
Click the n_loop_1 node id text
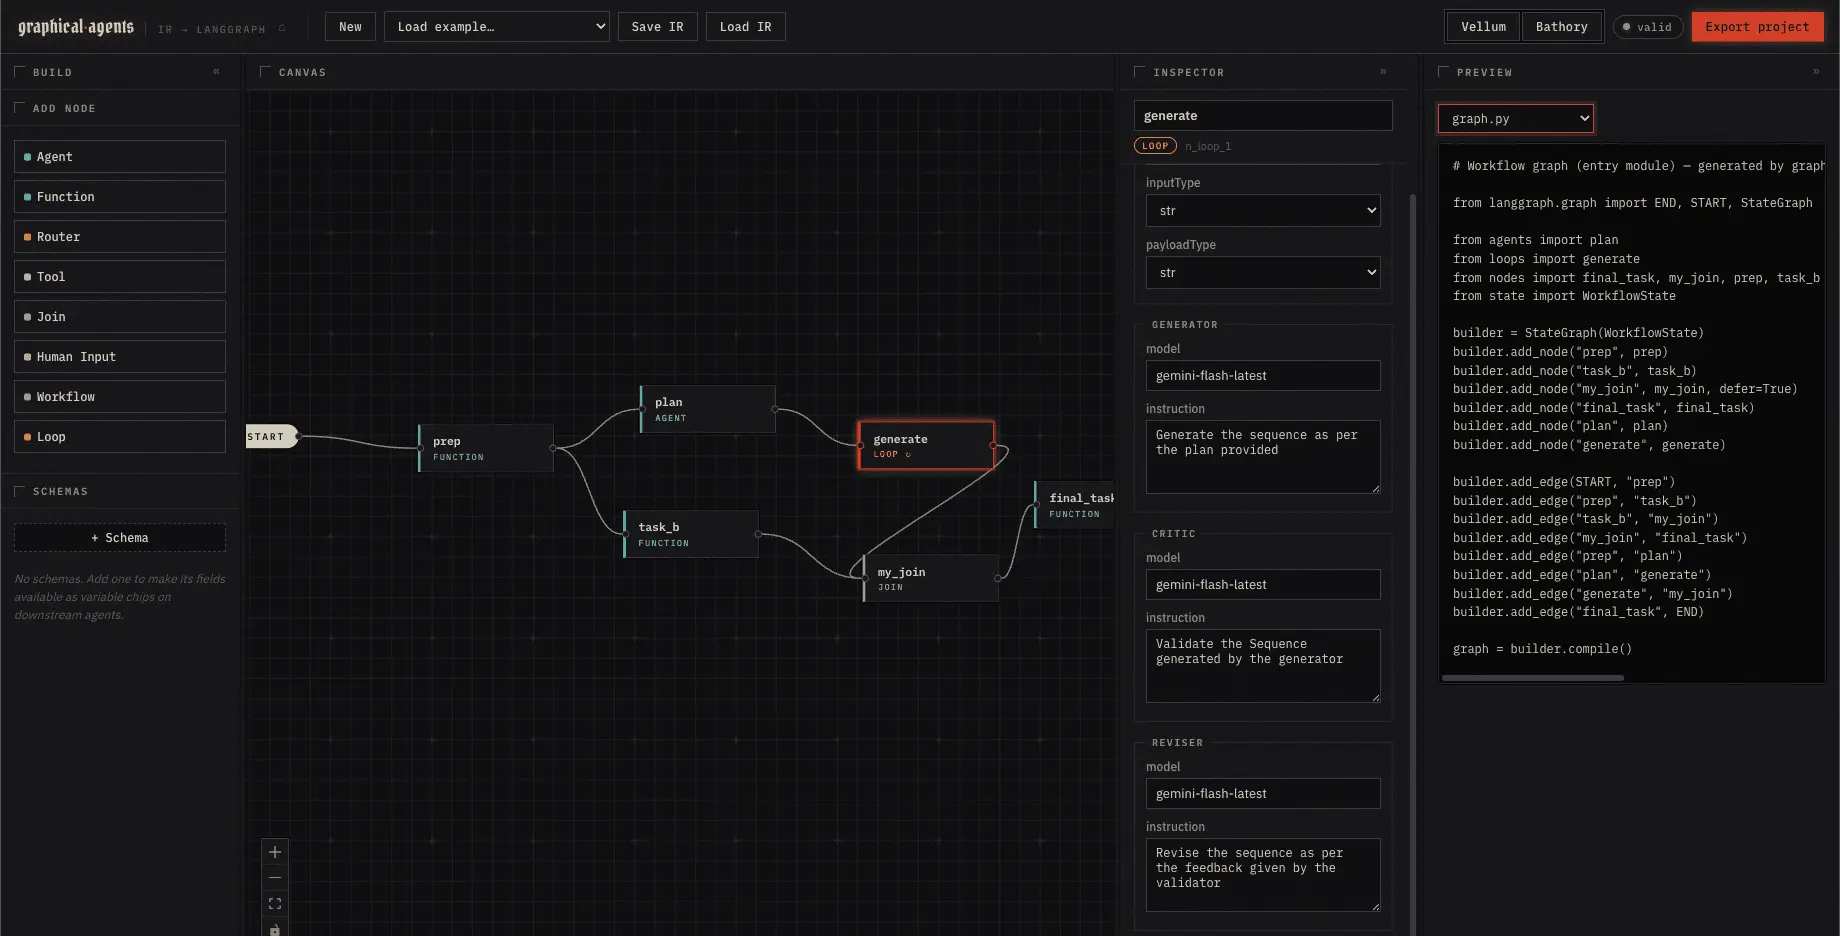[1208, 147]
